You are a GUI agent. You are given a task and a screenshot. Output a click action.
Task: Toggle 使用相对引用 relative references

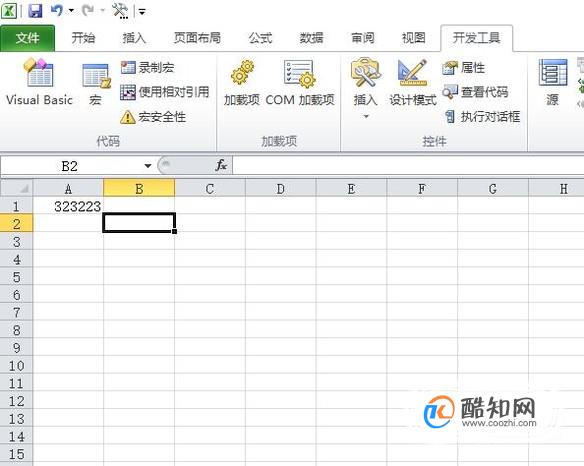(165, 92)
